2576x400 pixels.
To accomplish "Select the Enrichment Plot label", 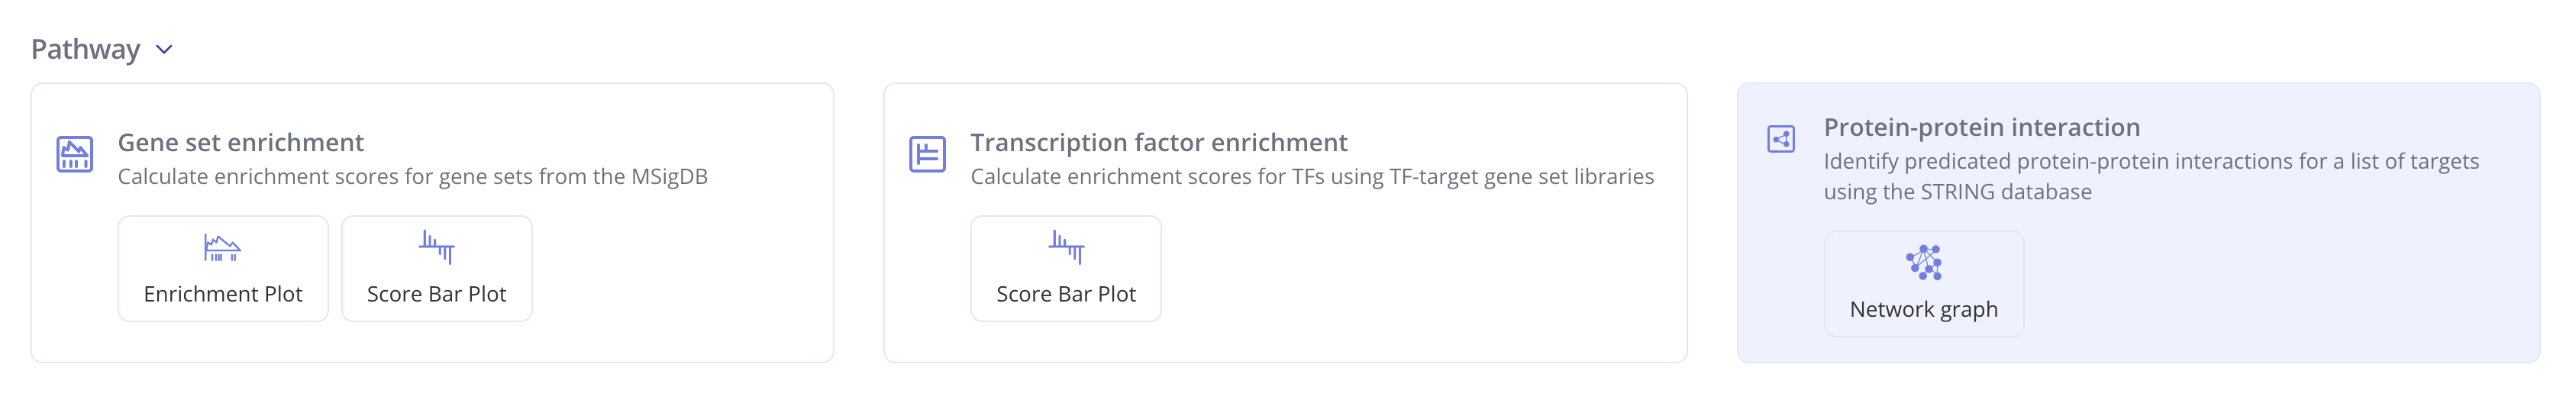I will click(223, 294).
